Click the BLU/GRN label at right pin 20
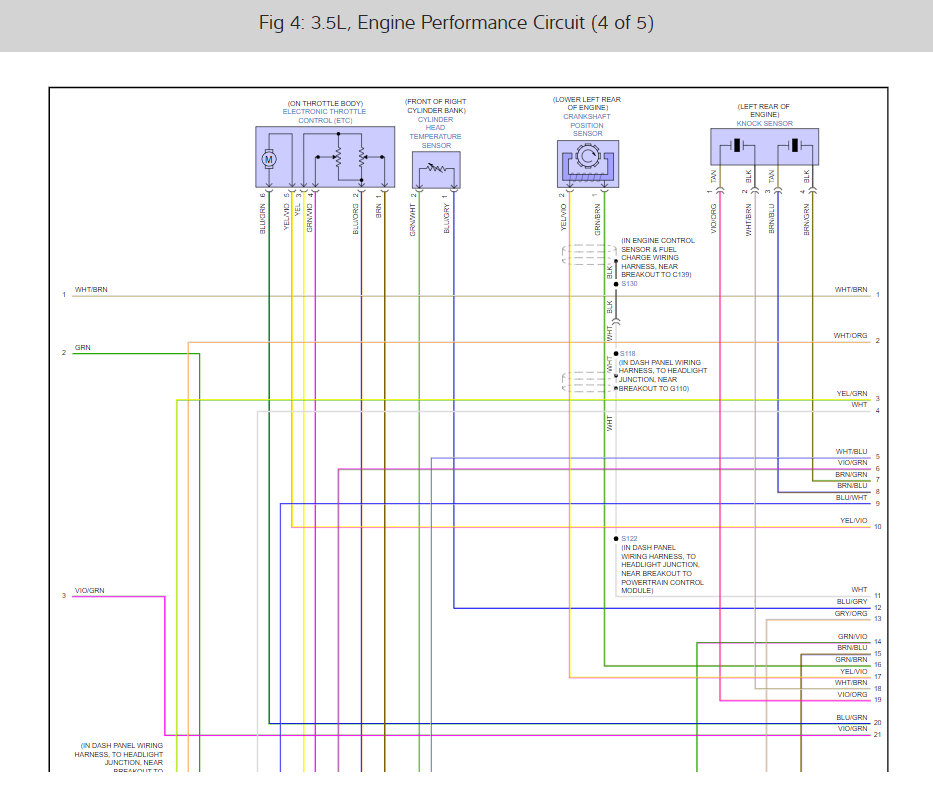Image resolution: width=933 pixels, height=799 pixels. [851, 717]
